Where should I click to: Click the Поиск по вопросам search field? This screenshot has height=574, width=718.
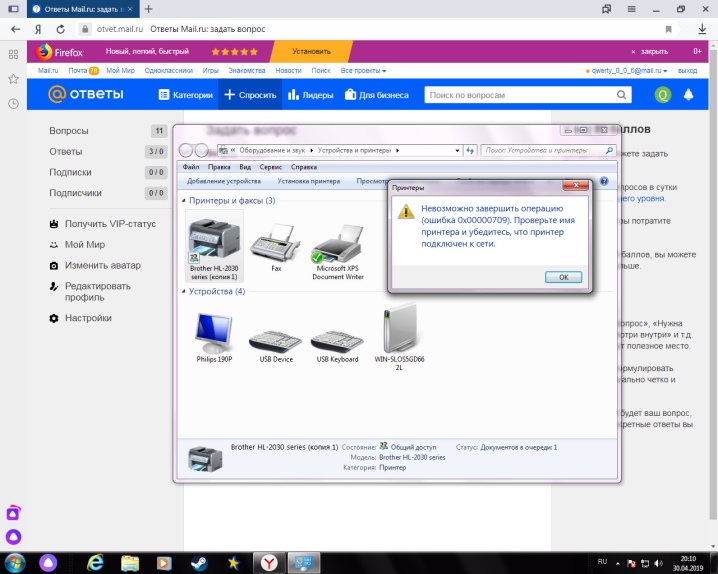(520, 95)
